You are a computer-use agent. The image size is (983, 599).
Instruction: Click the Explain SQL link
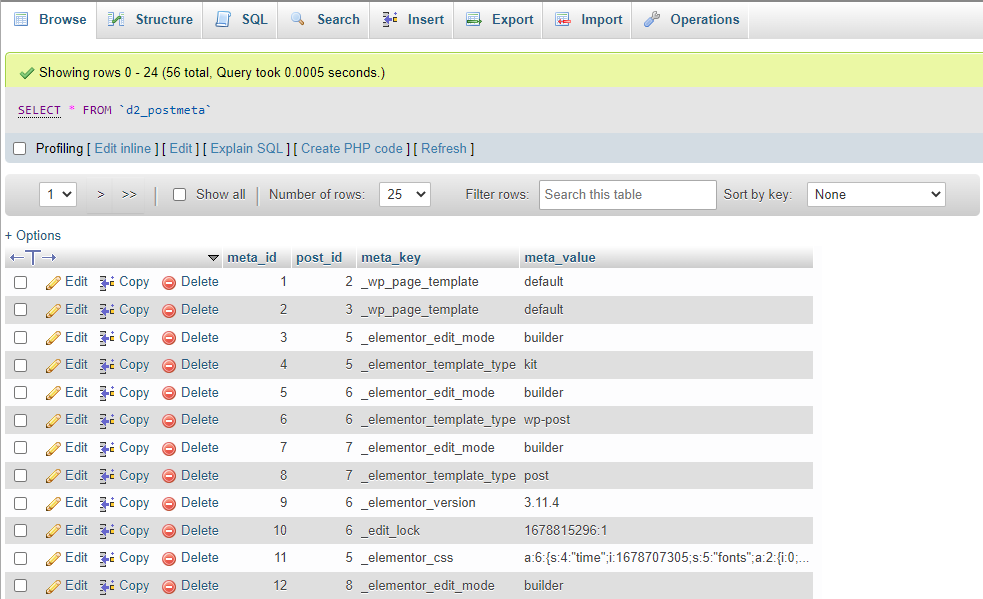coord(247,149)
